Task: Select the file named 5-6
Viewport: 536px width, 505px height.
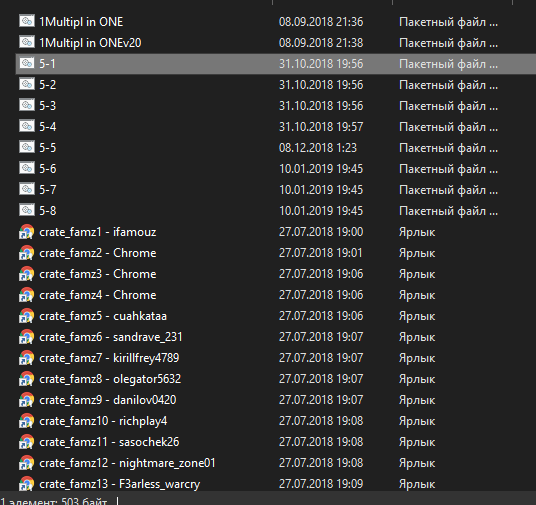Action: tap(48, 169)
